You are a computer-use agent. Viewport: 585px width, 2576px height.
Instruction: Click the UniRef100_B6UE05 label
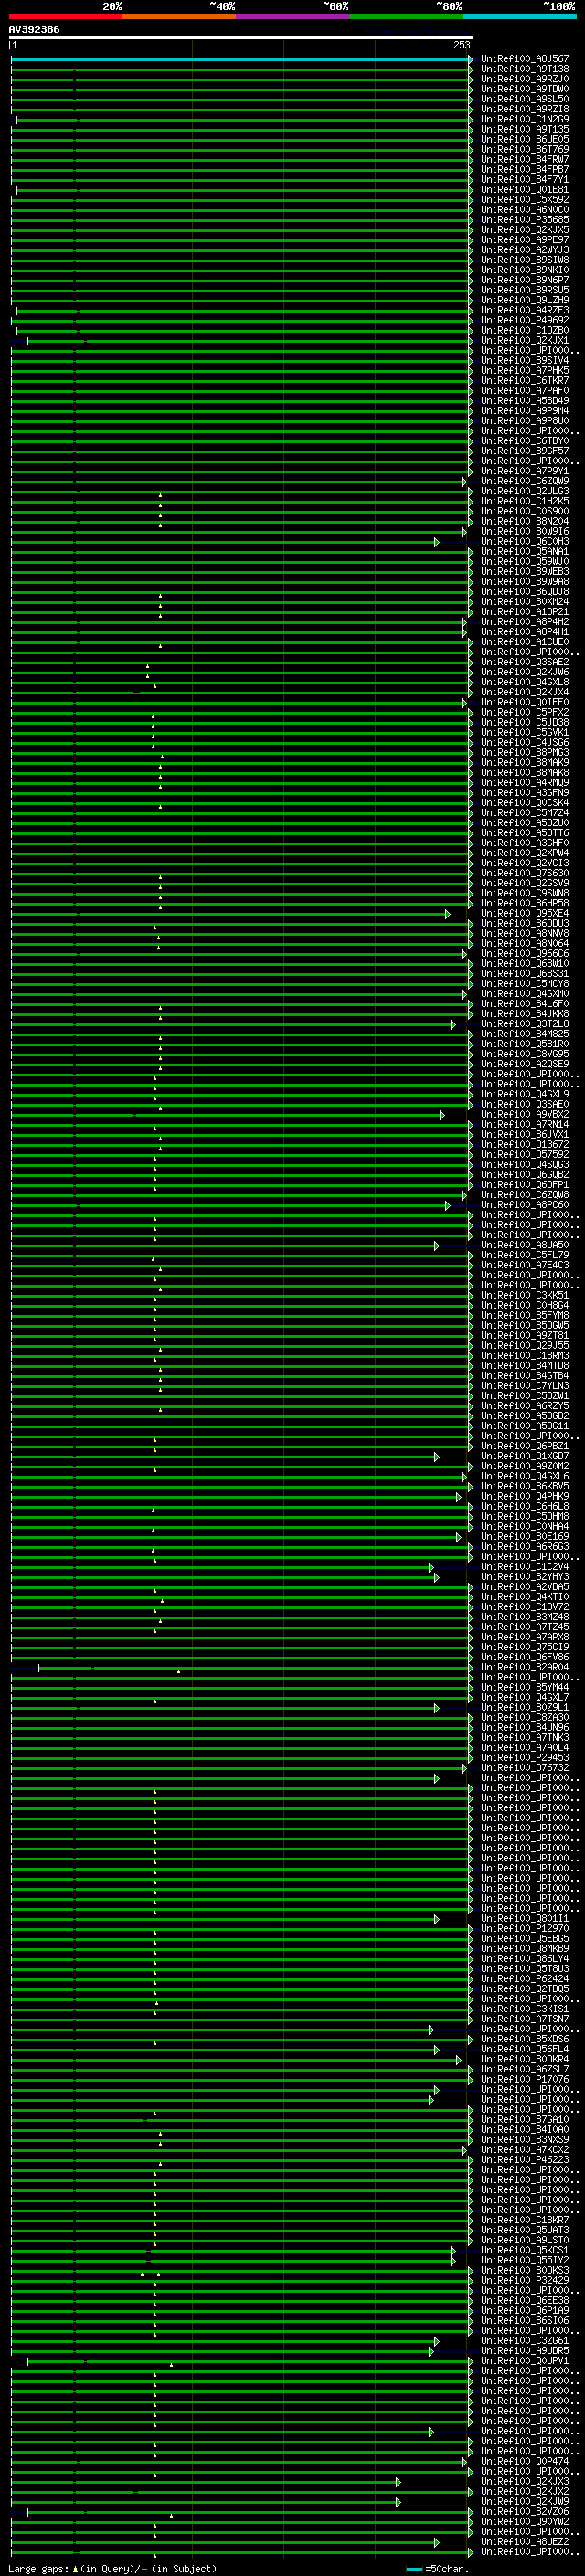pyautogui.click(x=525, y=139)
